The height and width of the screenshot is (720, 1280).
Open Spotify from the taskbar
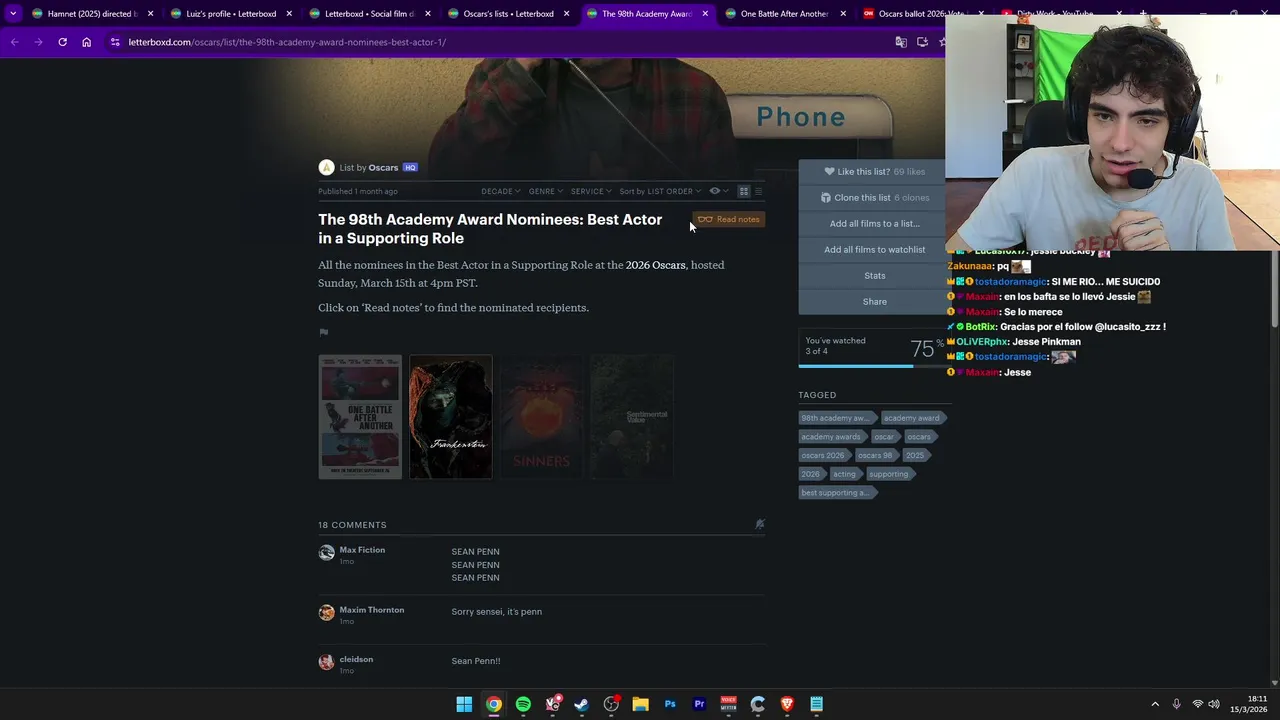(523, 704)
